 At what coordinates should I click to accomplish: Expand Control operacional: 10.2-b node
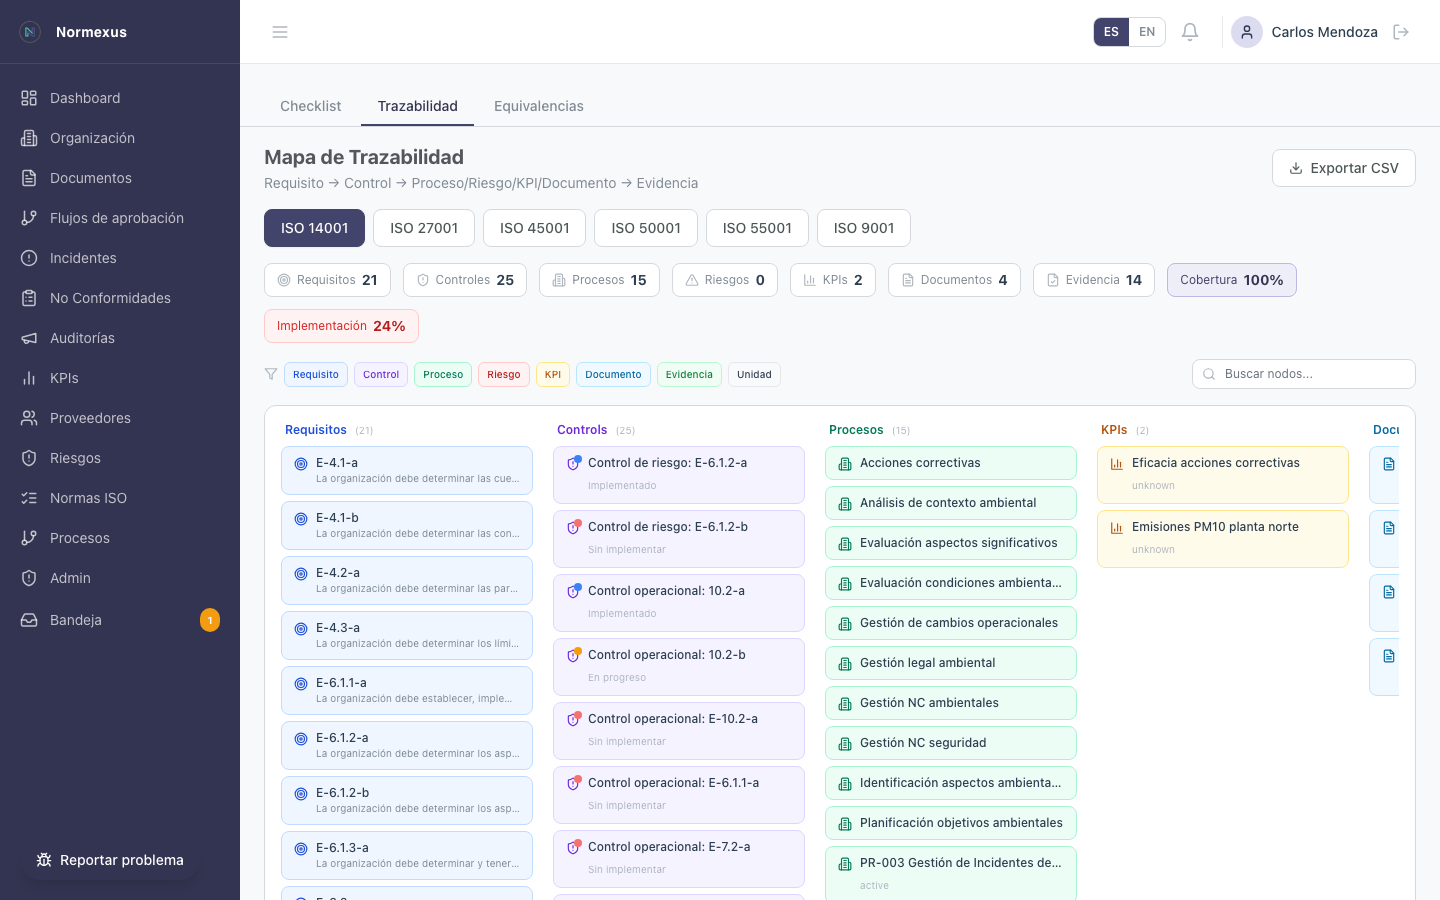[x=678, y=666]
